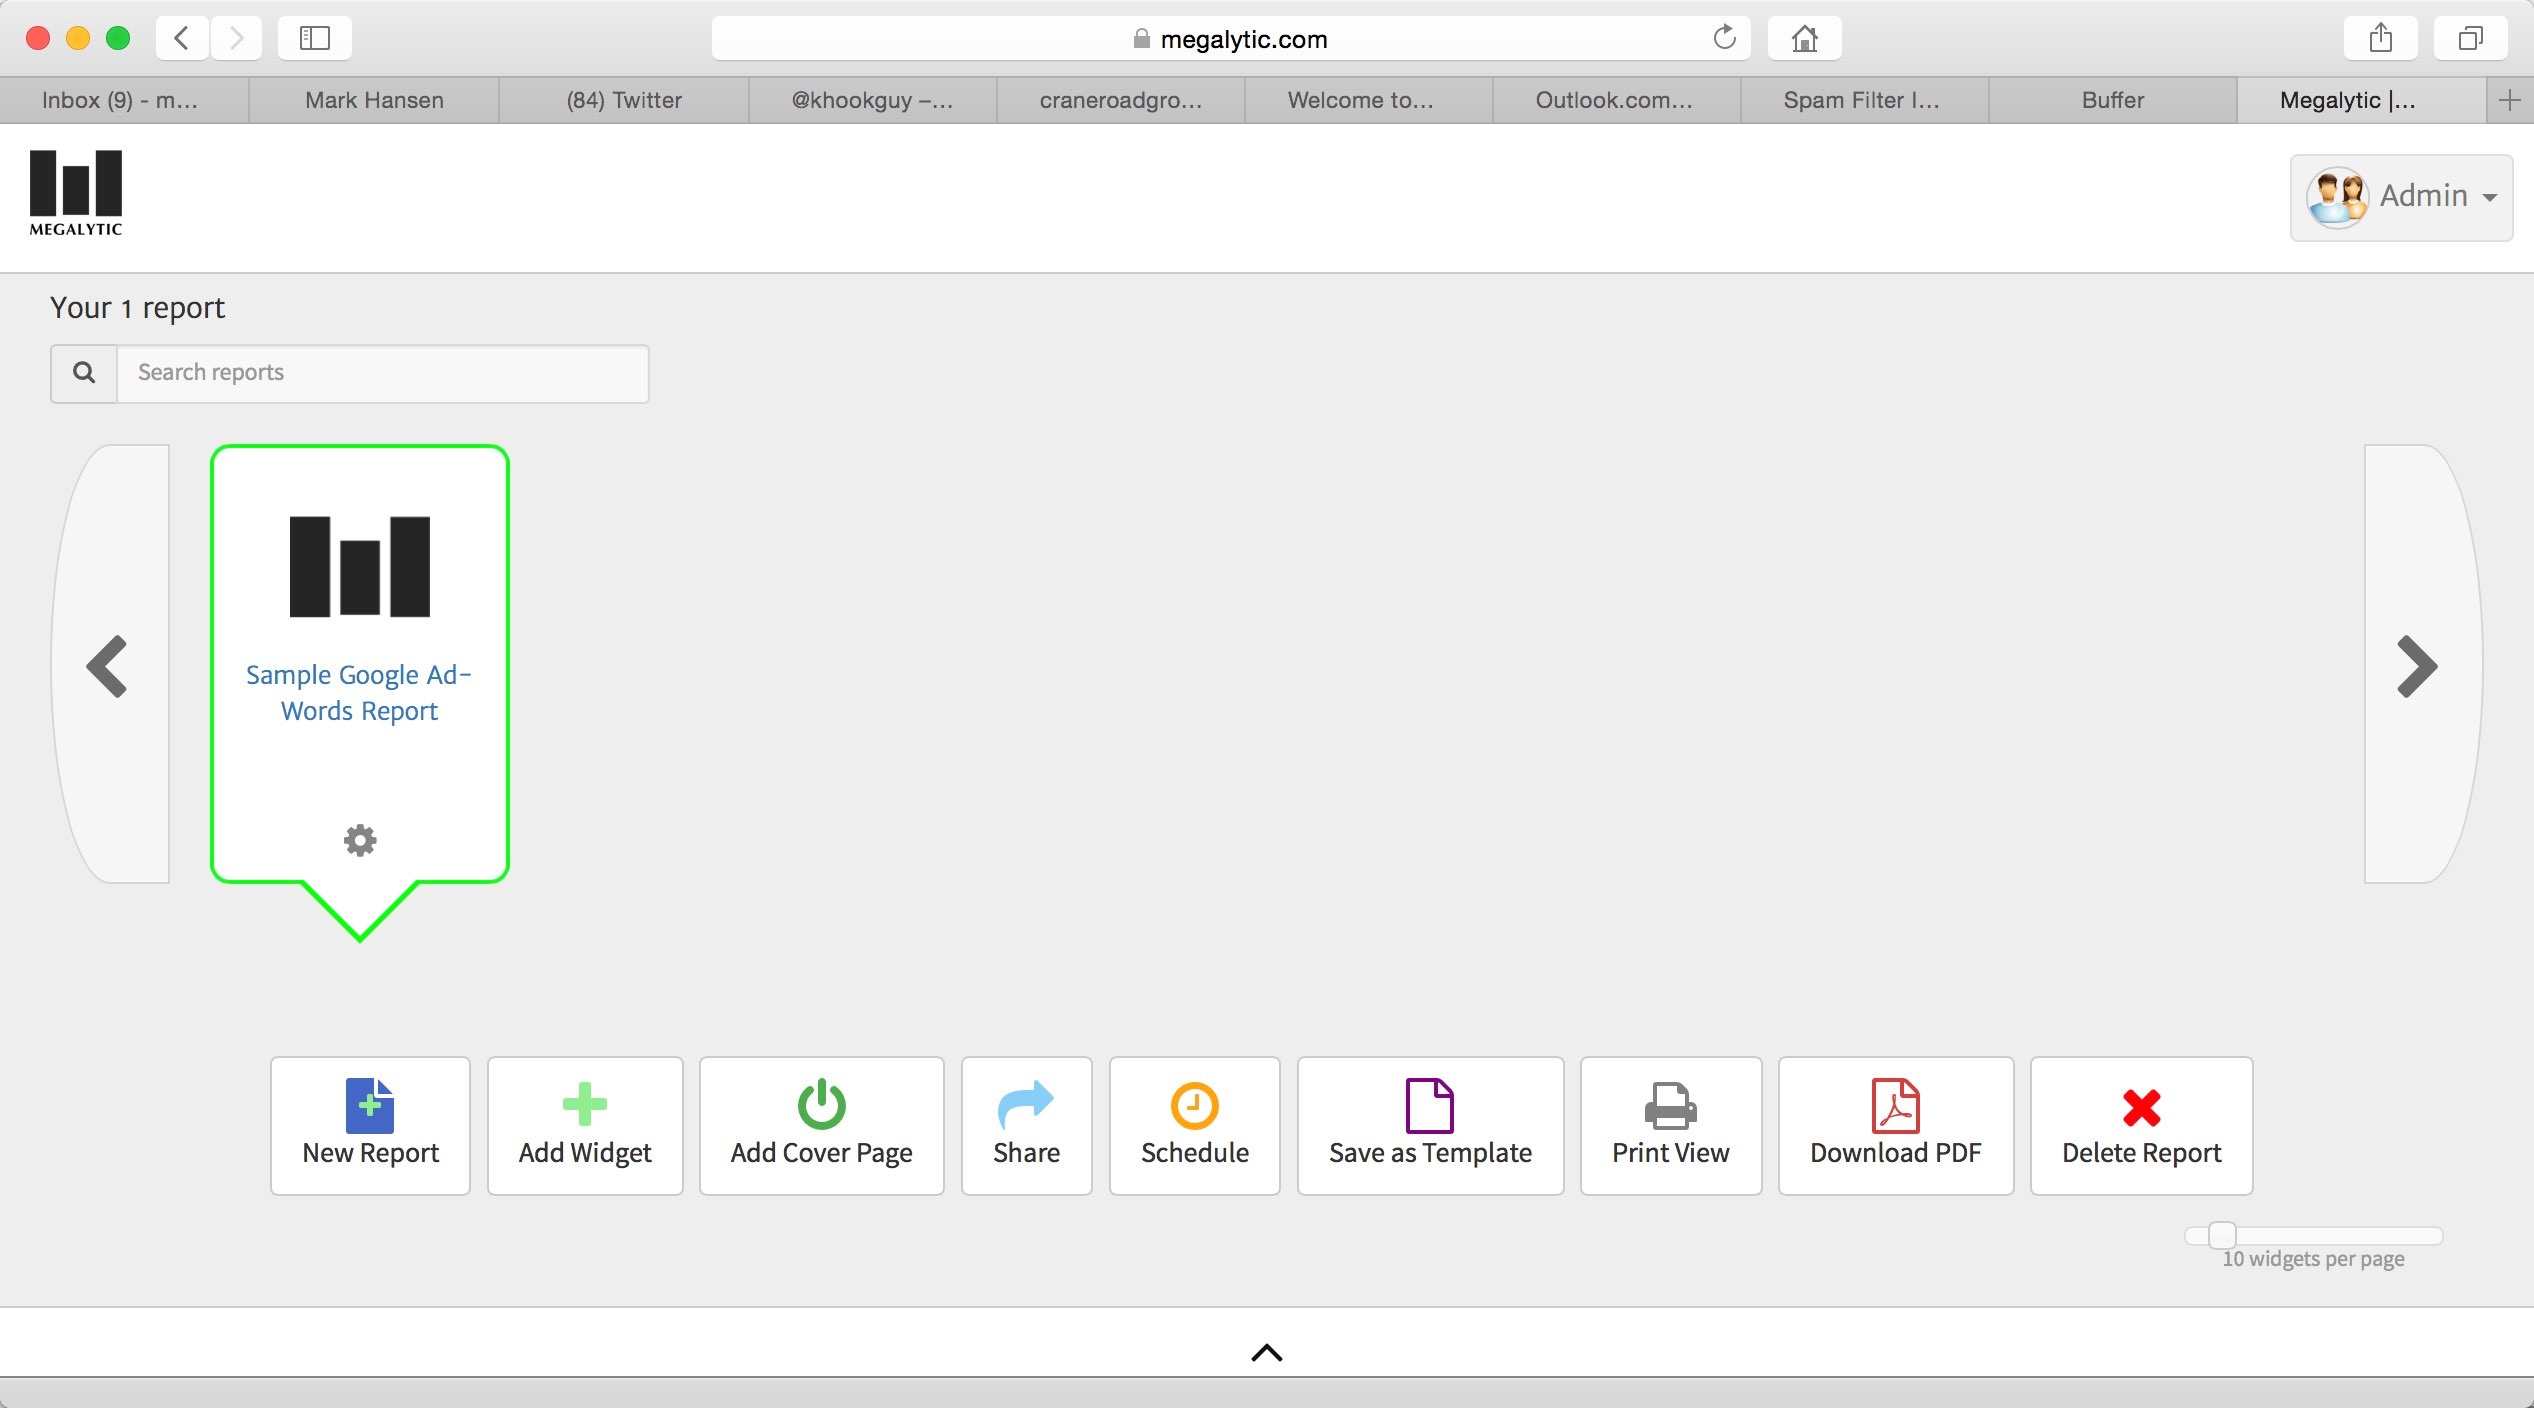Open report settings gear on the card
Screen dimensions: 2534x1408
360,840
